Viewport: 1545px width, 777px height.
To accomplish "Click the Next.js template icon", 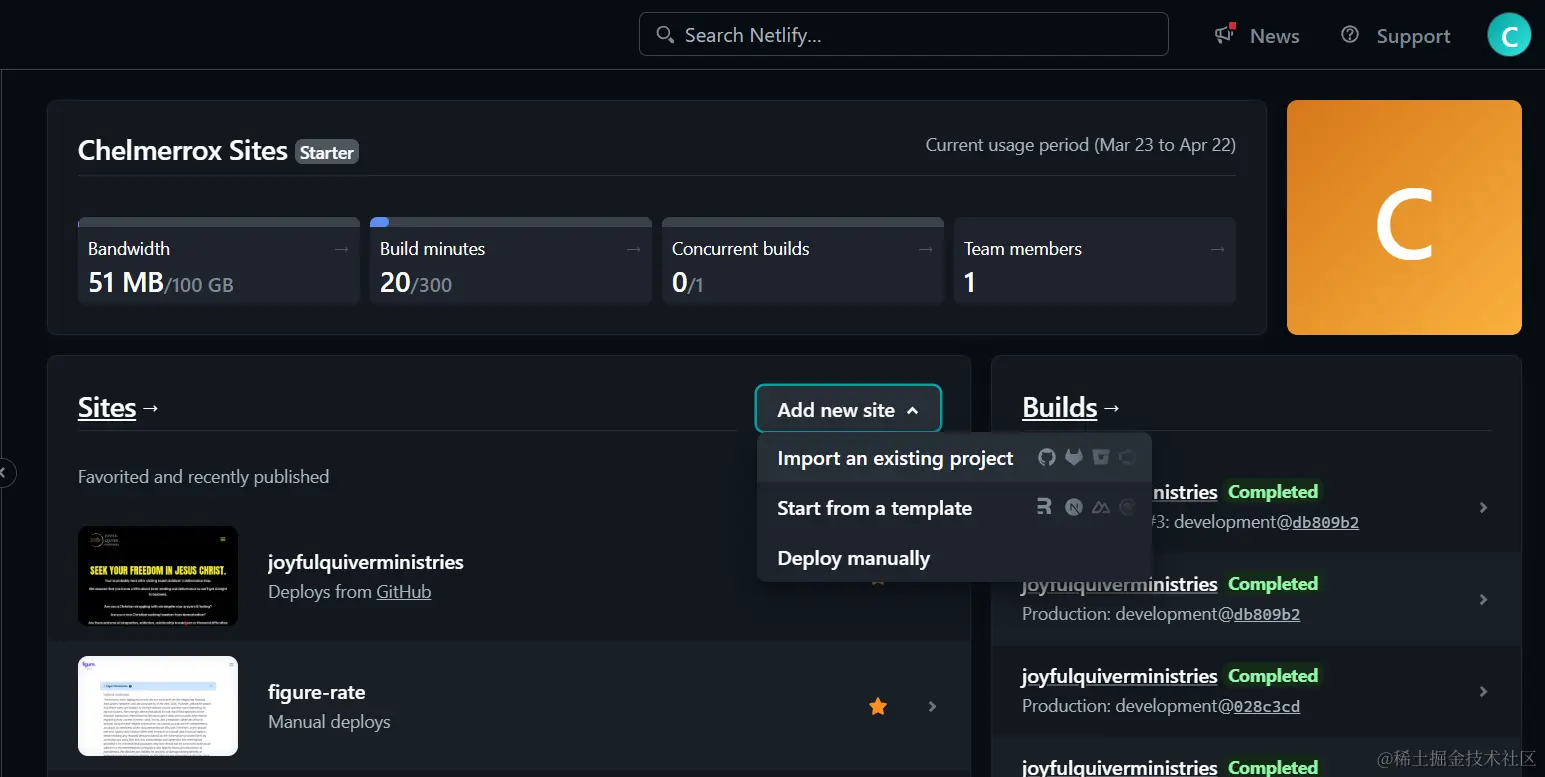I will coord(1073,508).
